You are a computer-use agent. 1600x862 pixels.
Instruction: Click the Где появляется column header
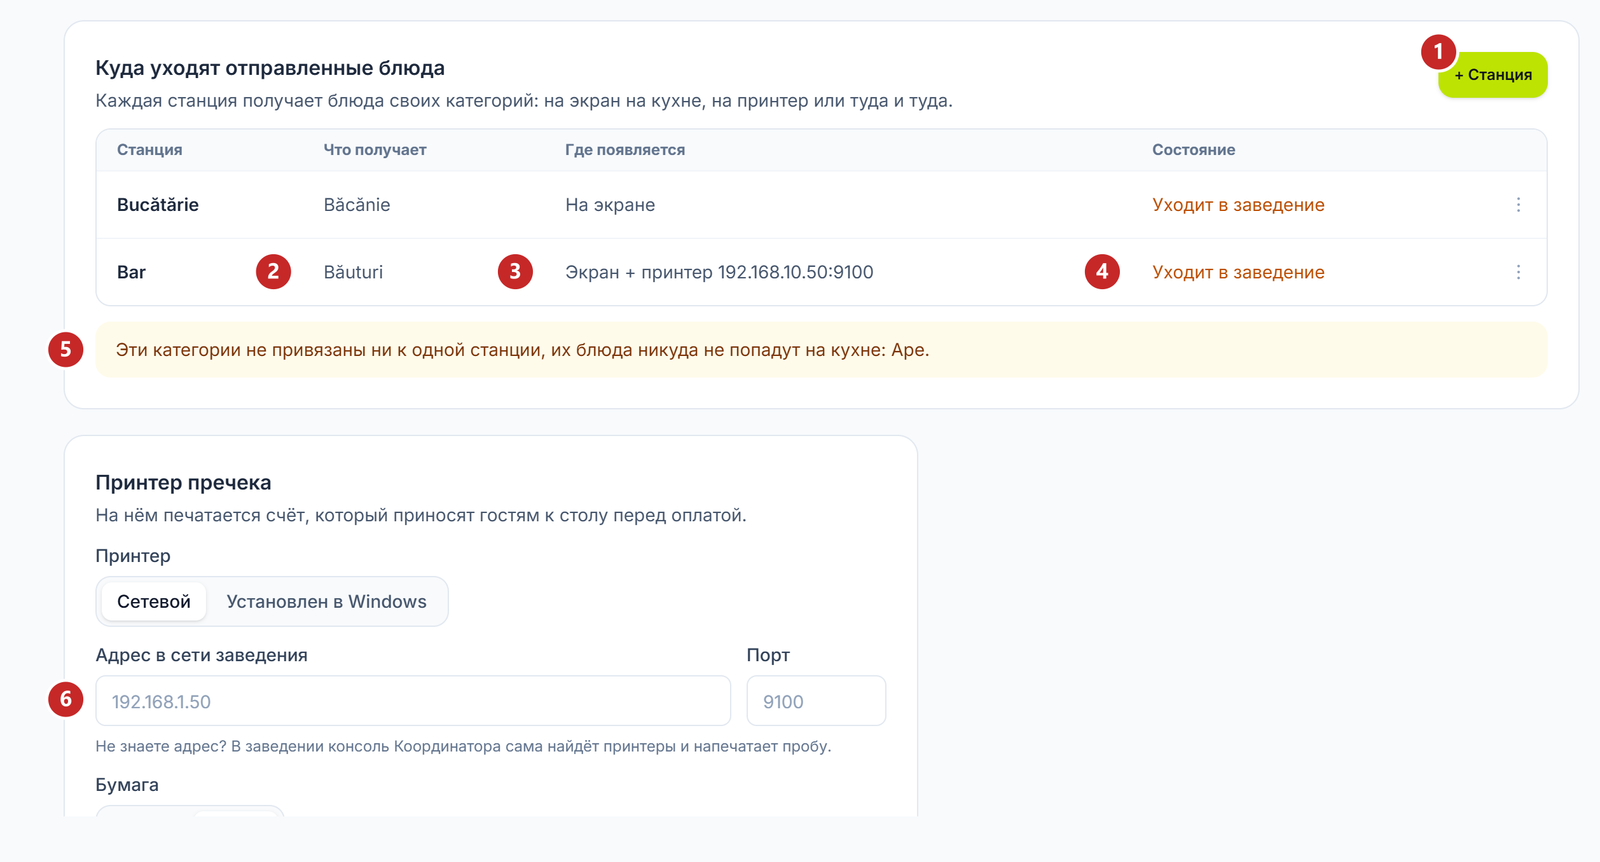coord(625,150)
